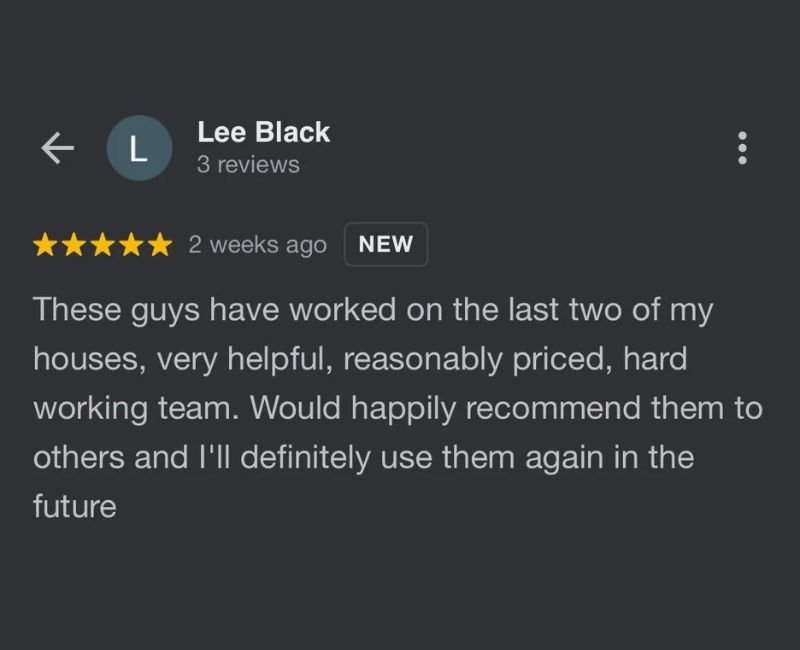Click the word "helpful" in the review

pyautogui.click(x=277, y=359)
